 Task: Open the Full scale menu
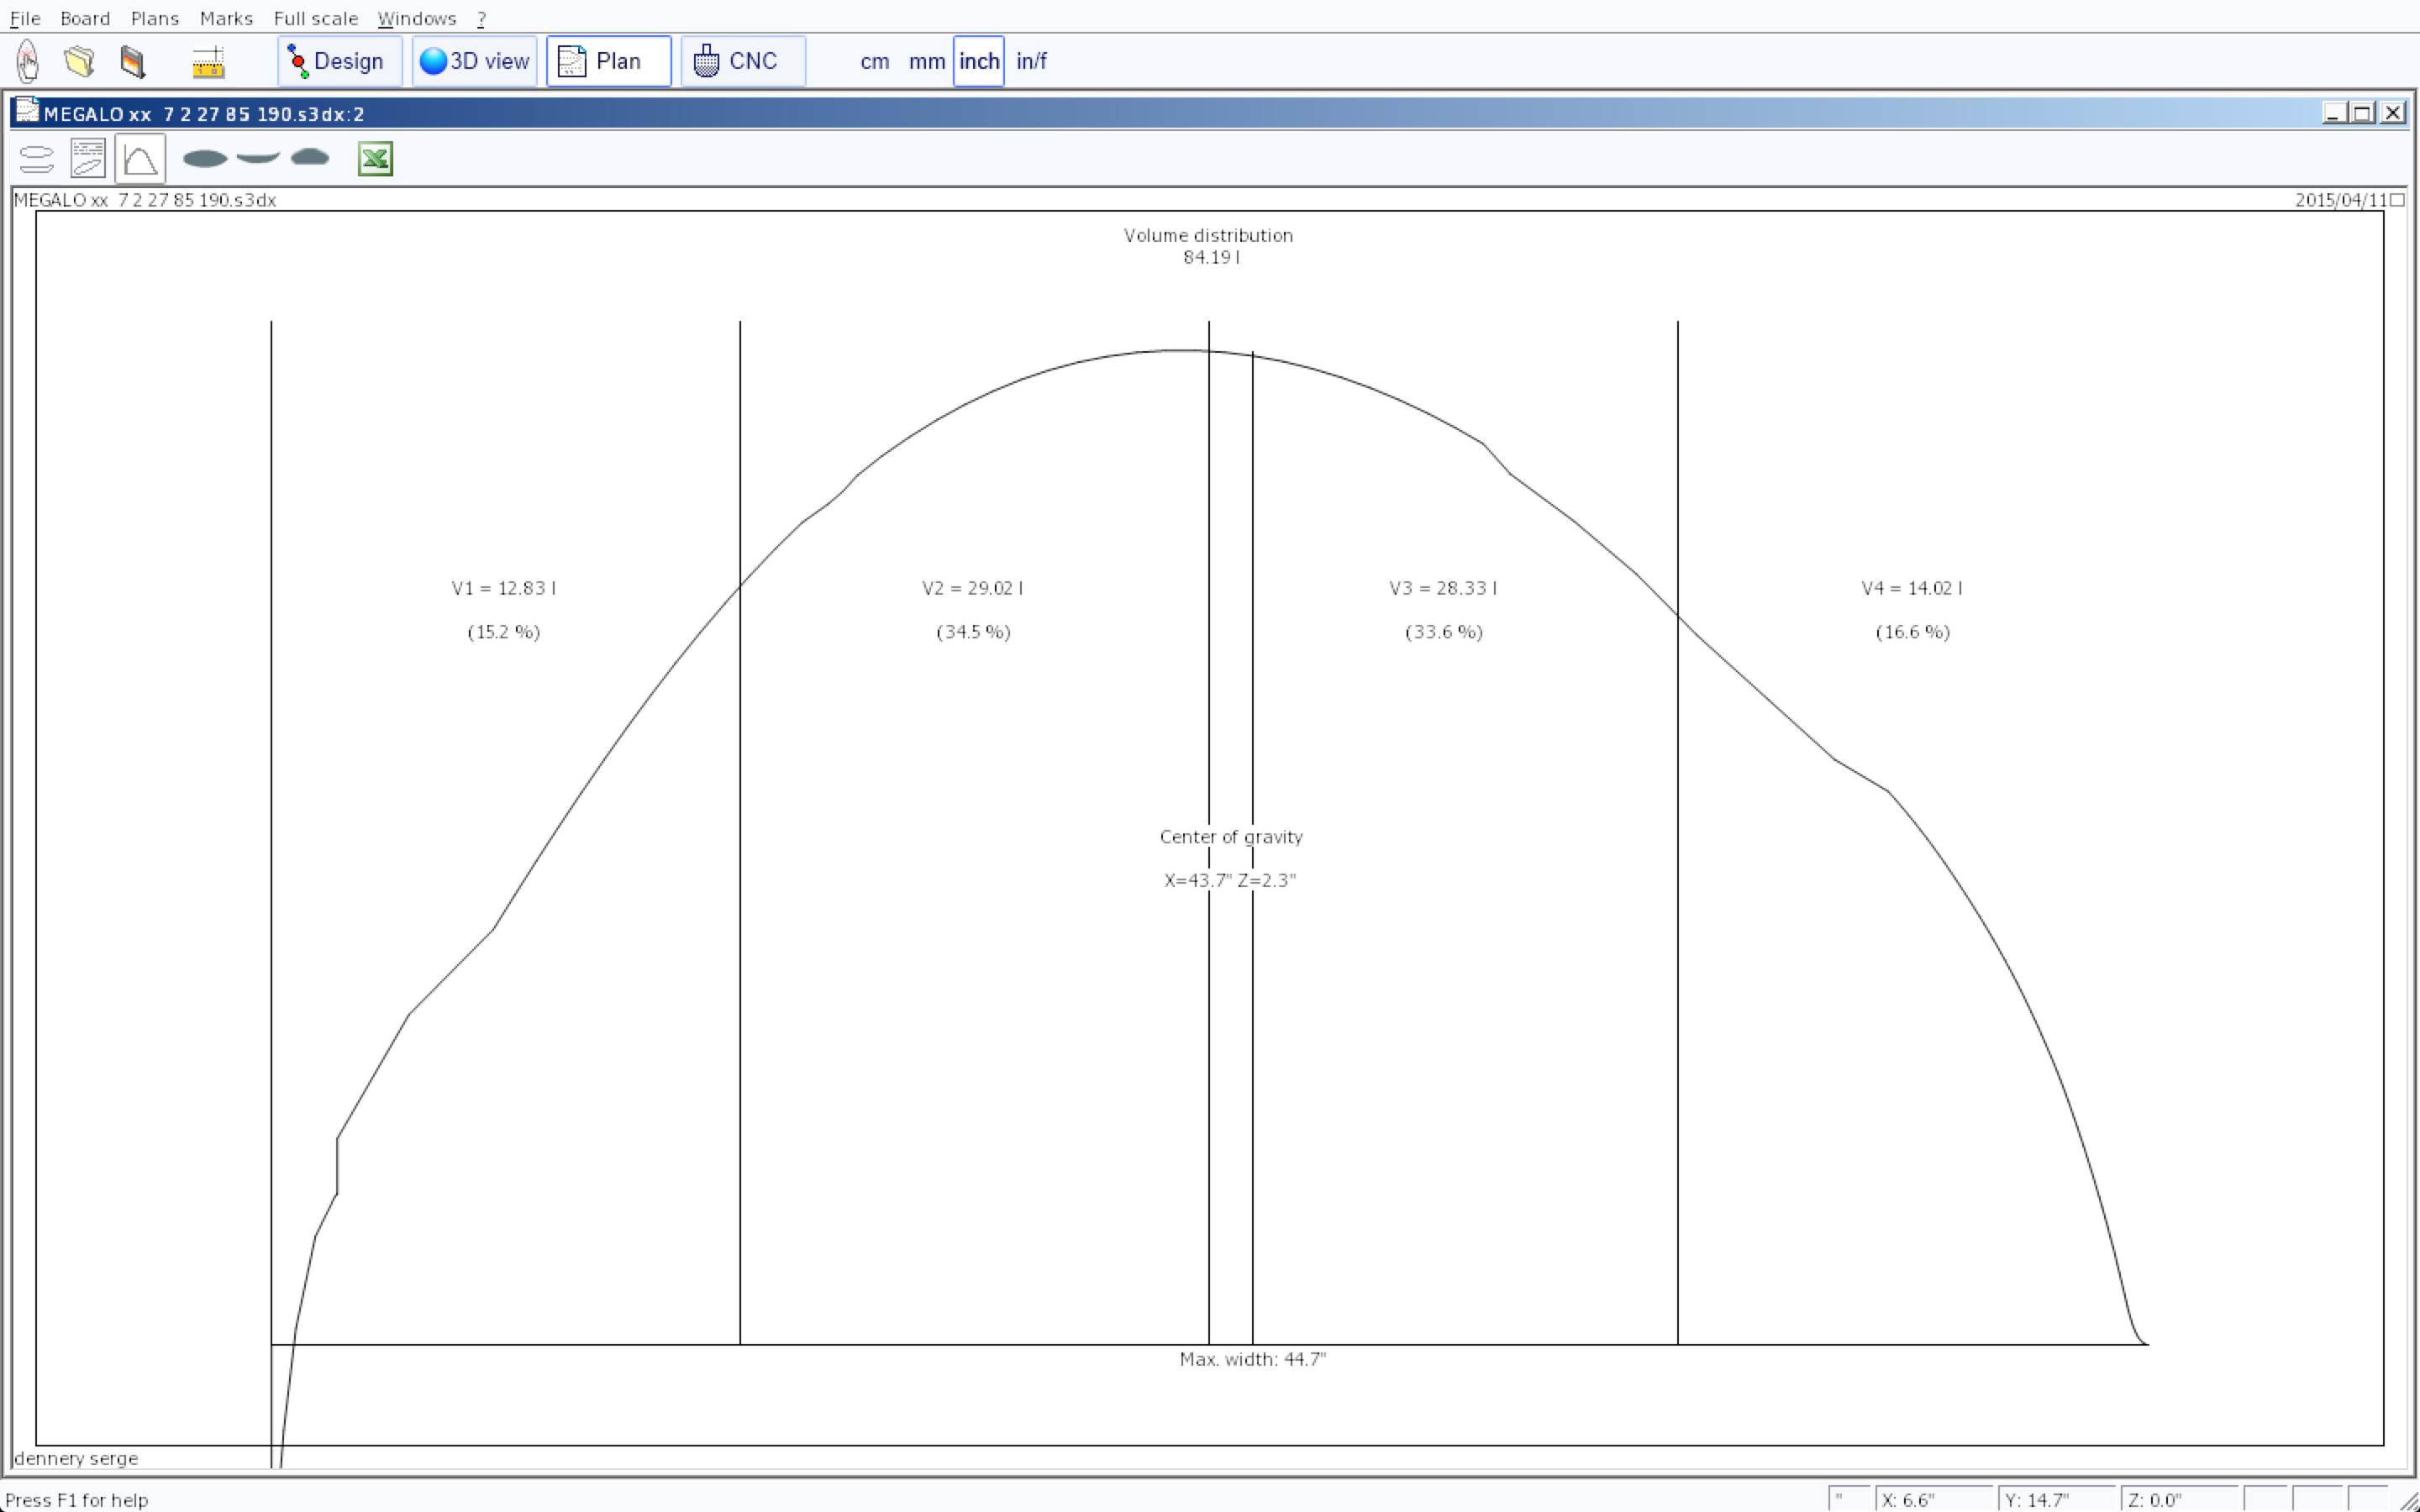point(315,18)
